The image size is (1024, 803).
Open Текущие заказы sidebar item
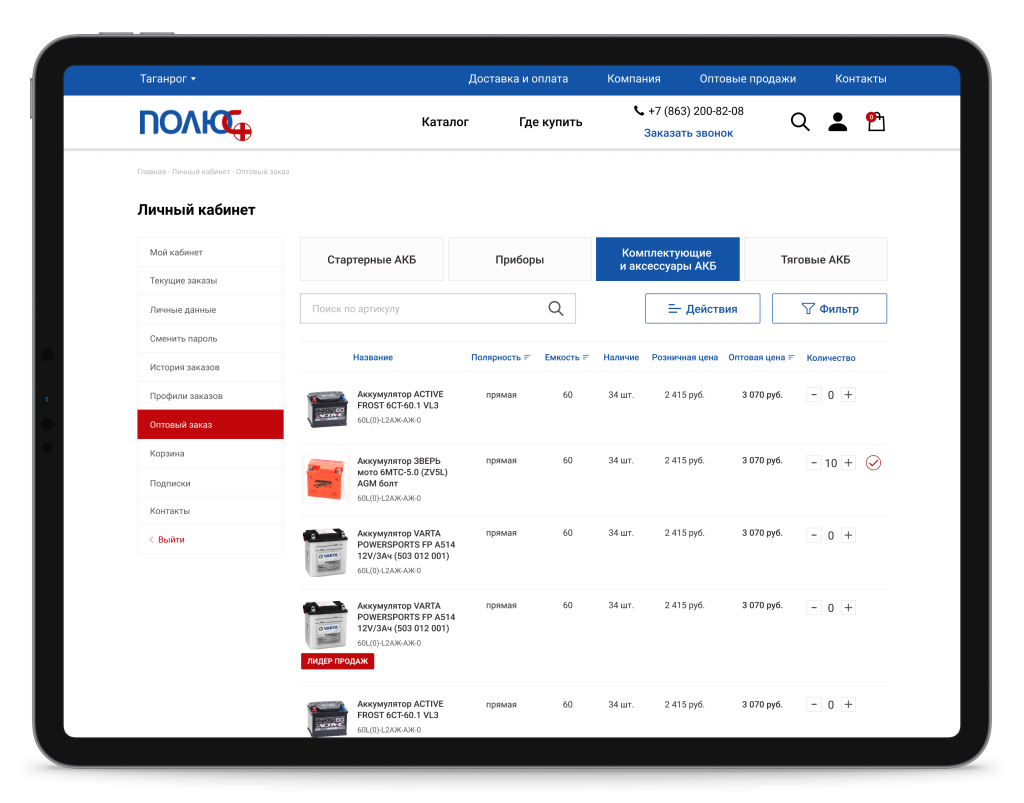[x=210, y=281]
